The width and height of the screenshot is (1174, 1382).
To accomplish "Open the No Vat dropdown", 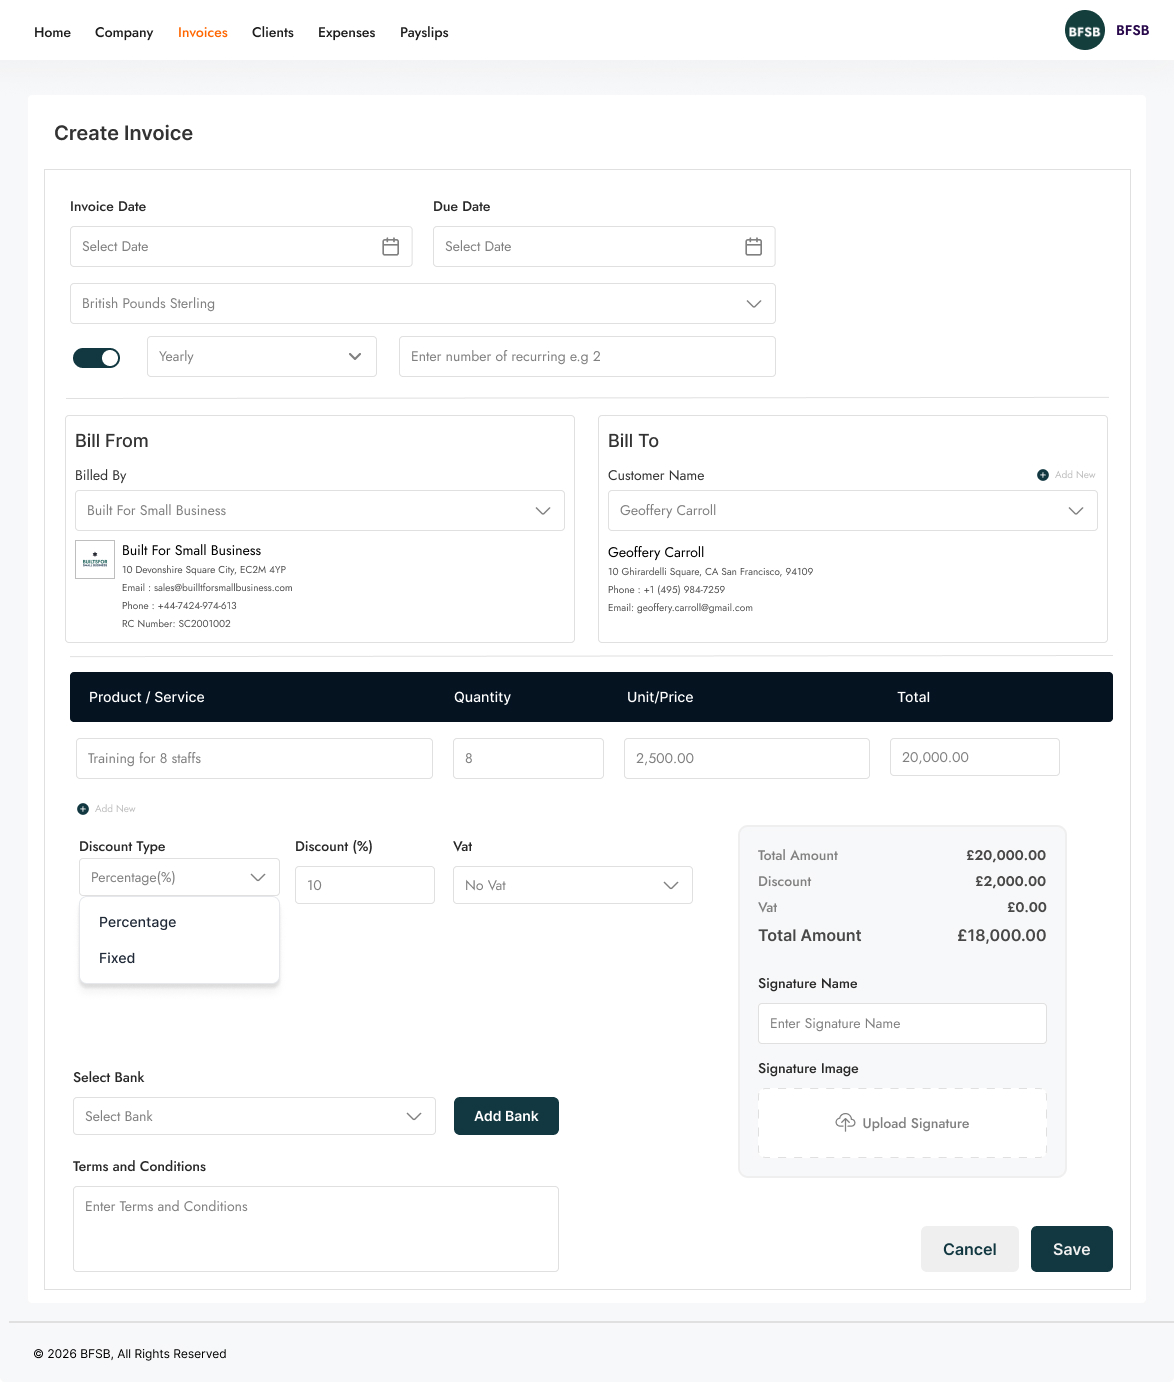I will coord(573,885).
